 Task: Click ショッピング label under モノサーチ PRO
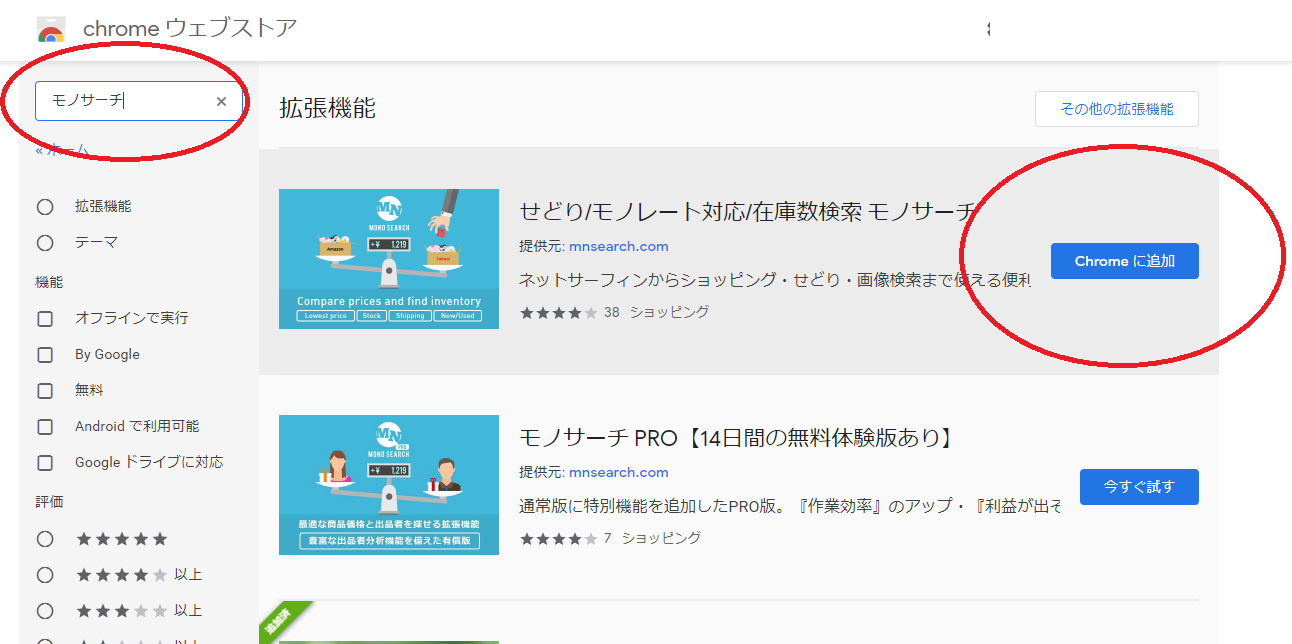click(x=661, y=538)
